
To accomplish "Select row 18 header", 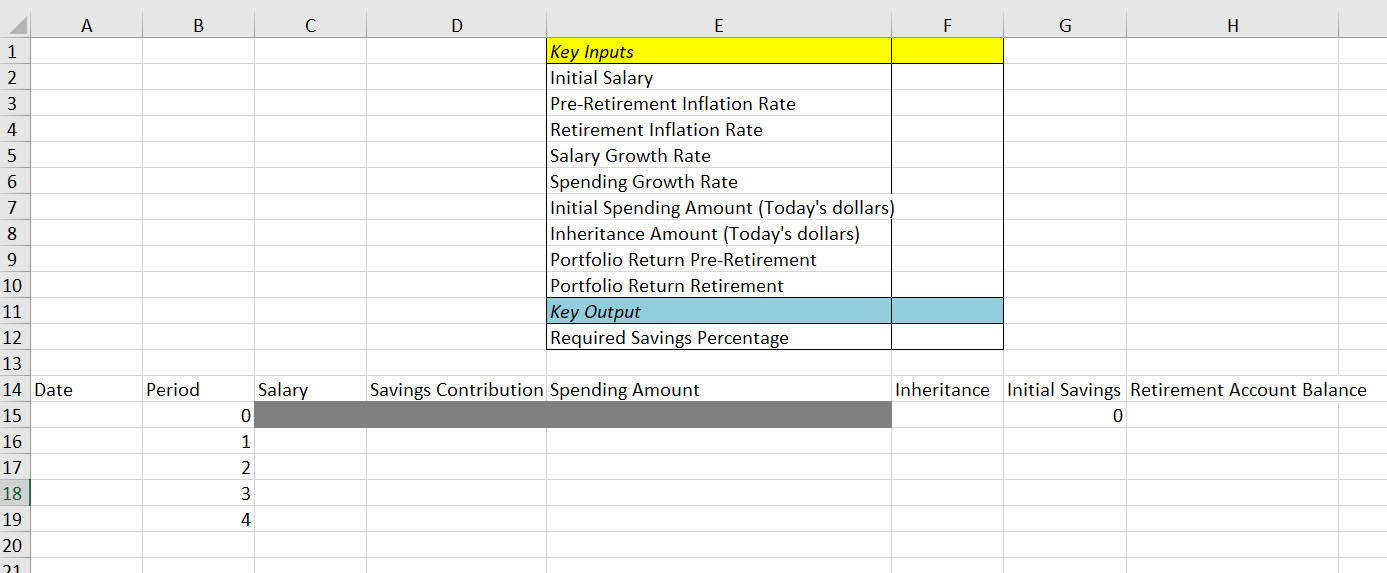I will [x=15, y=494].
